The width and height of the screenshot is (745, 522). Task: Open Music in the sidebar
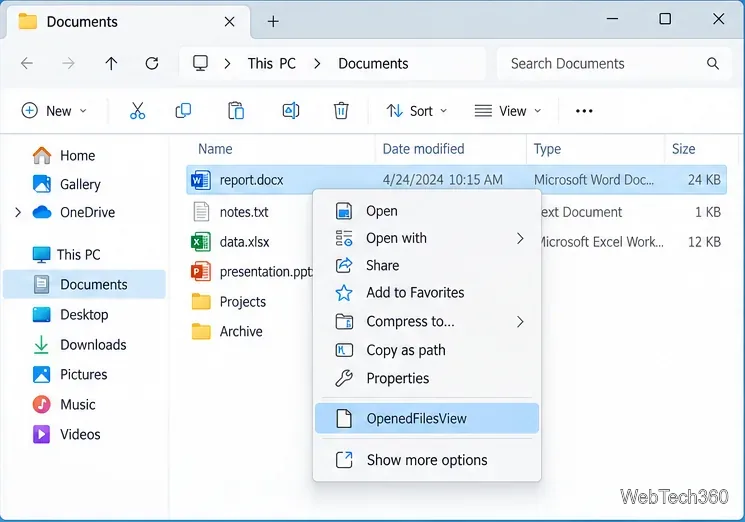pos(64,404)
